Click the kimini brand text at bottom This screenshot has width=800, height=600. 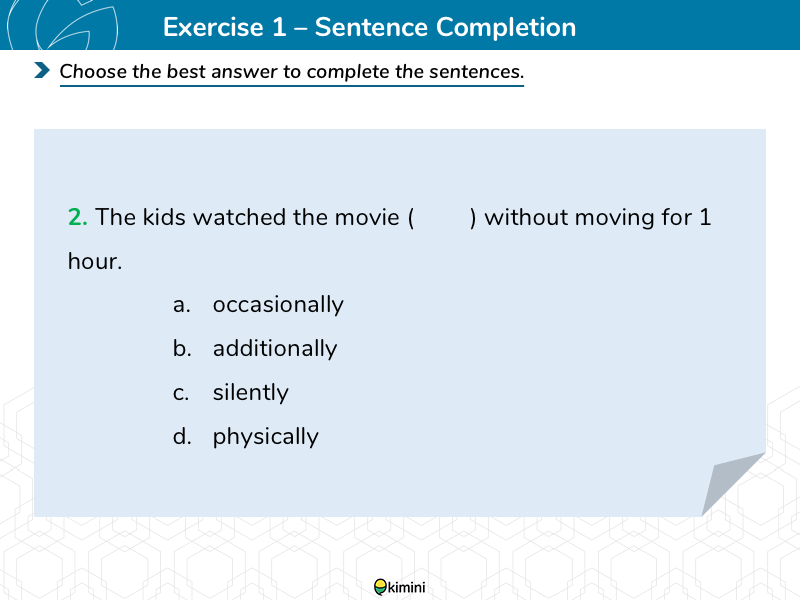tap(407, 587)
